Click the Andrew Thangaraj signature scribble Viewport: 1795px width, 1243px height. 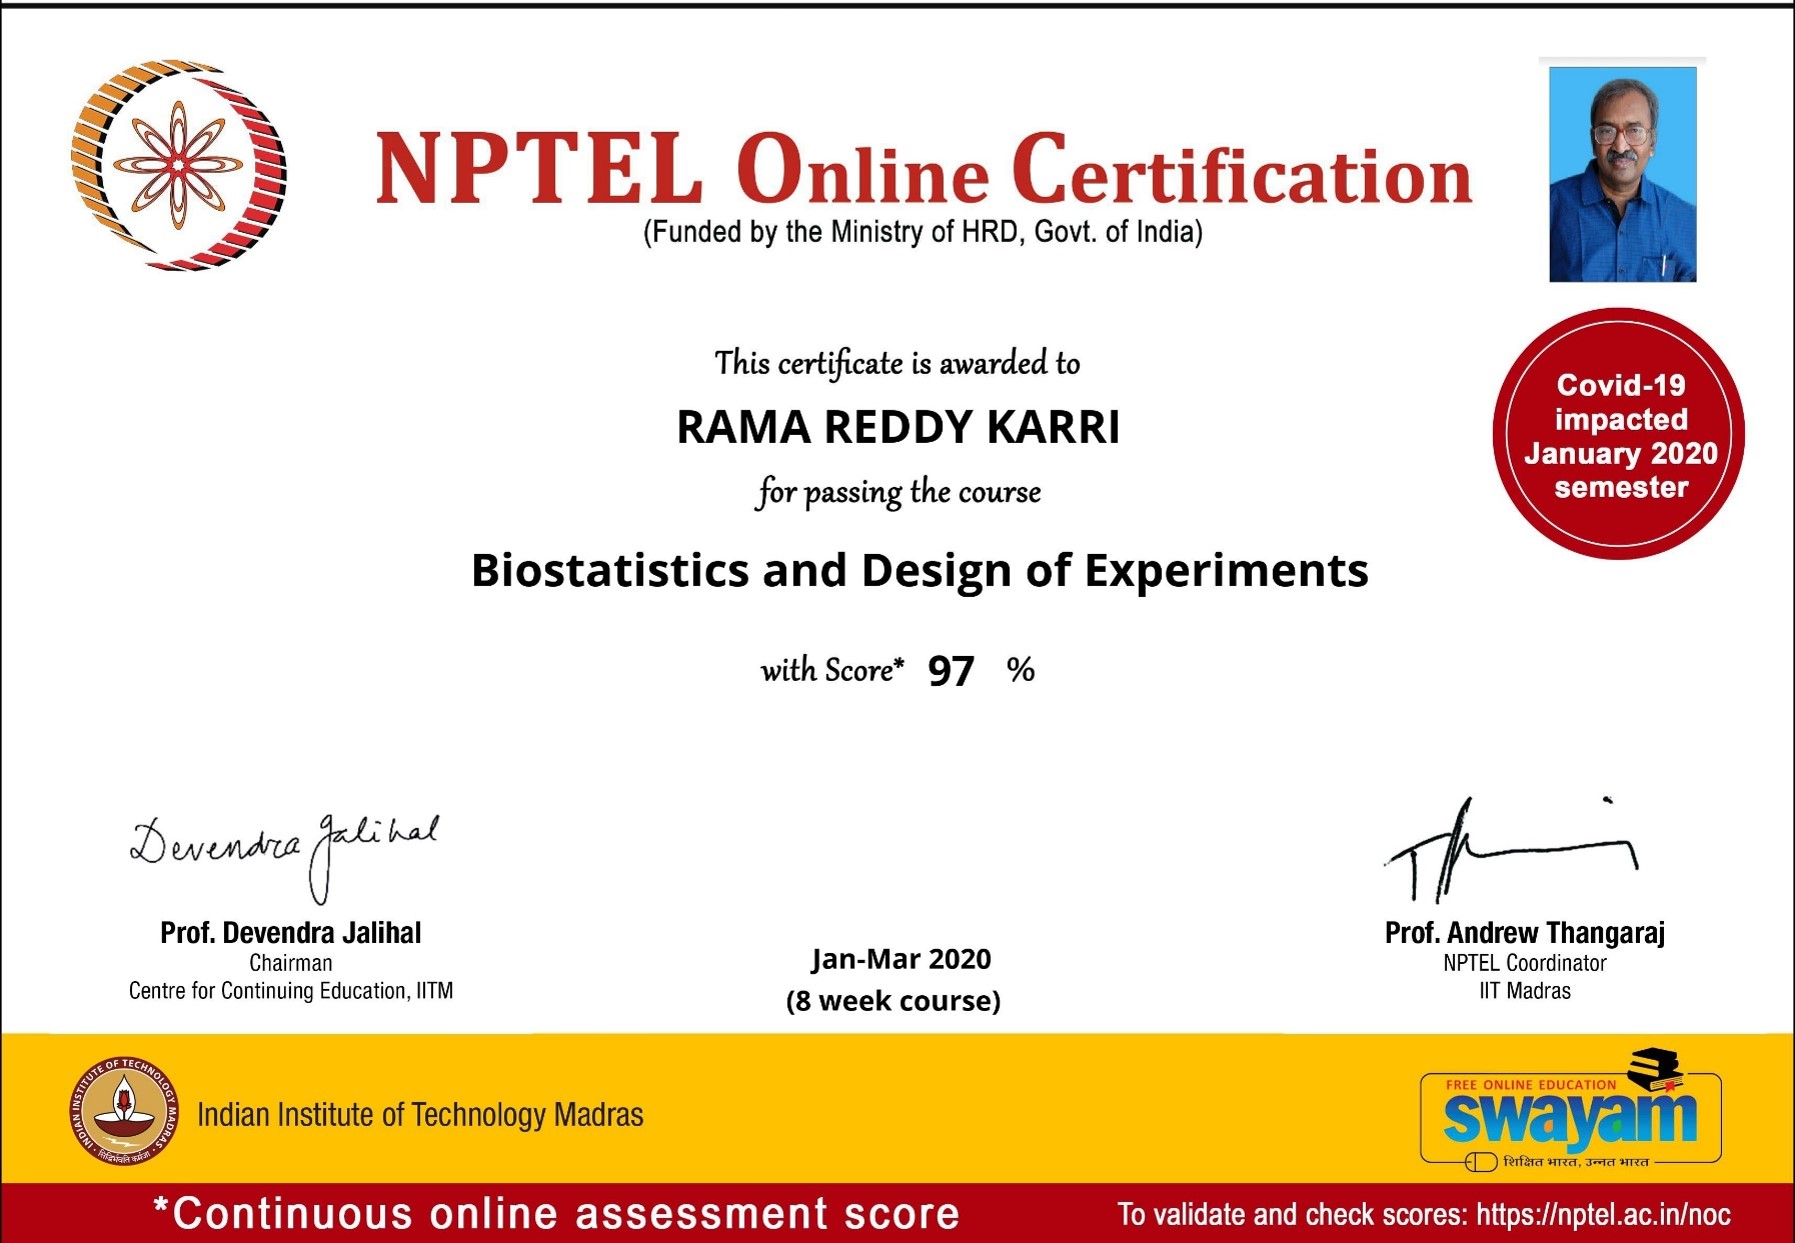pyautogui.click(x=1511, y=849)
